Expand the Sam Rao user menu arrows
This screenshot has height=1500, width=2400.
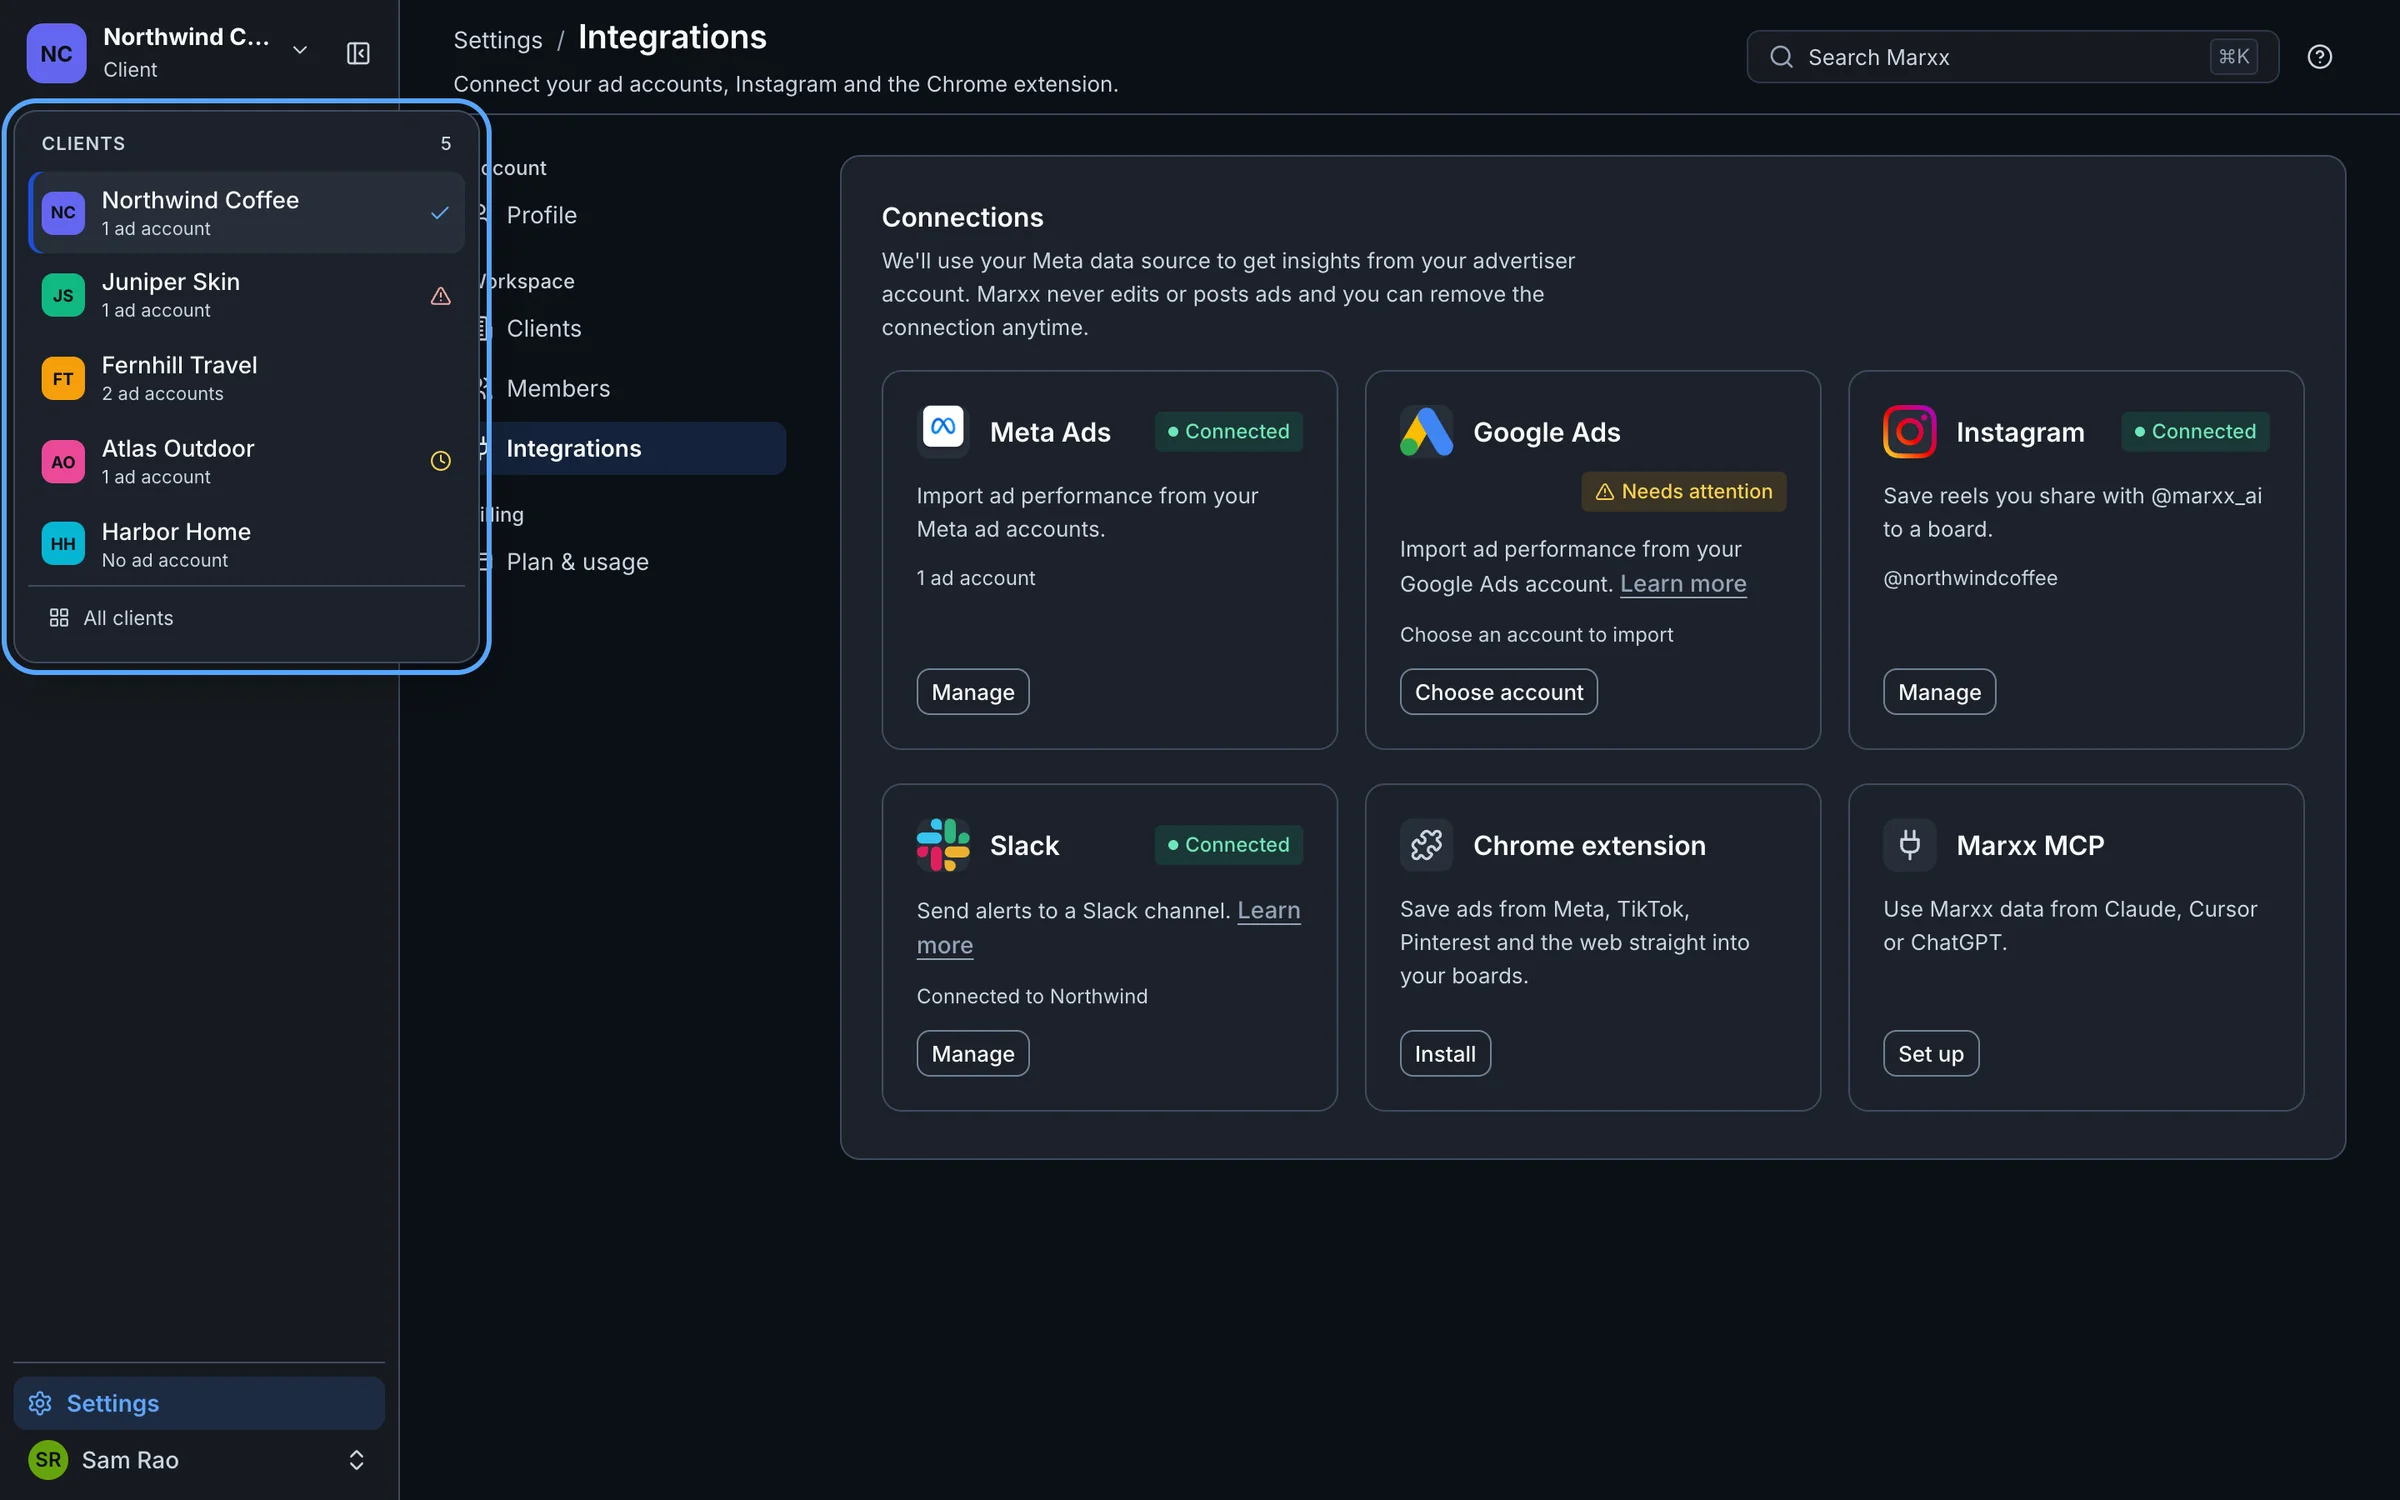pyautogui.click(x=356, y=1460)
